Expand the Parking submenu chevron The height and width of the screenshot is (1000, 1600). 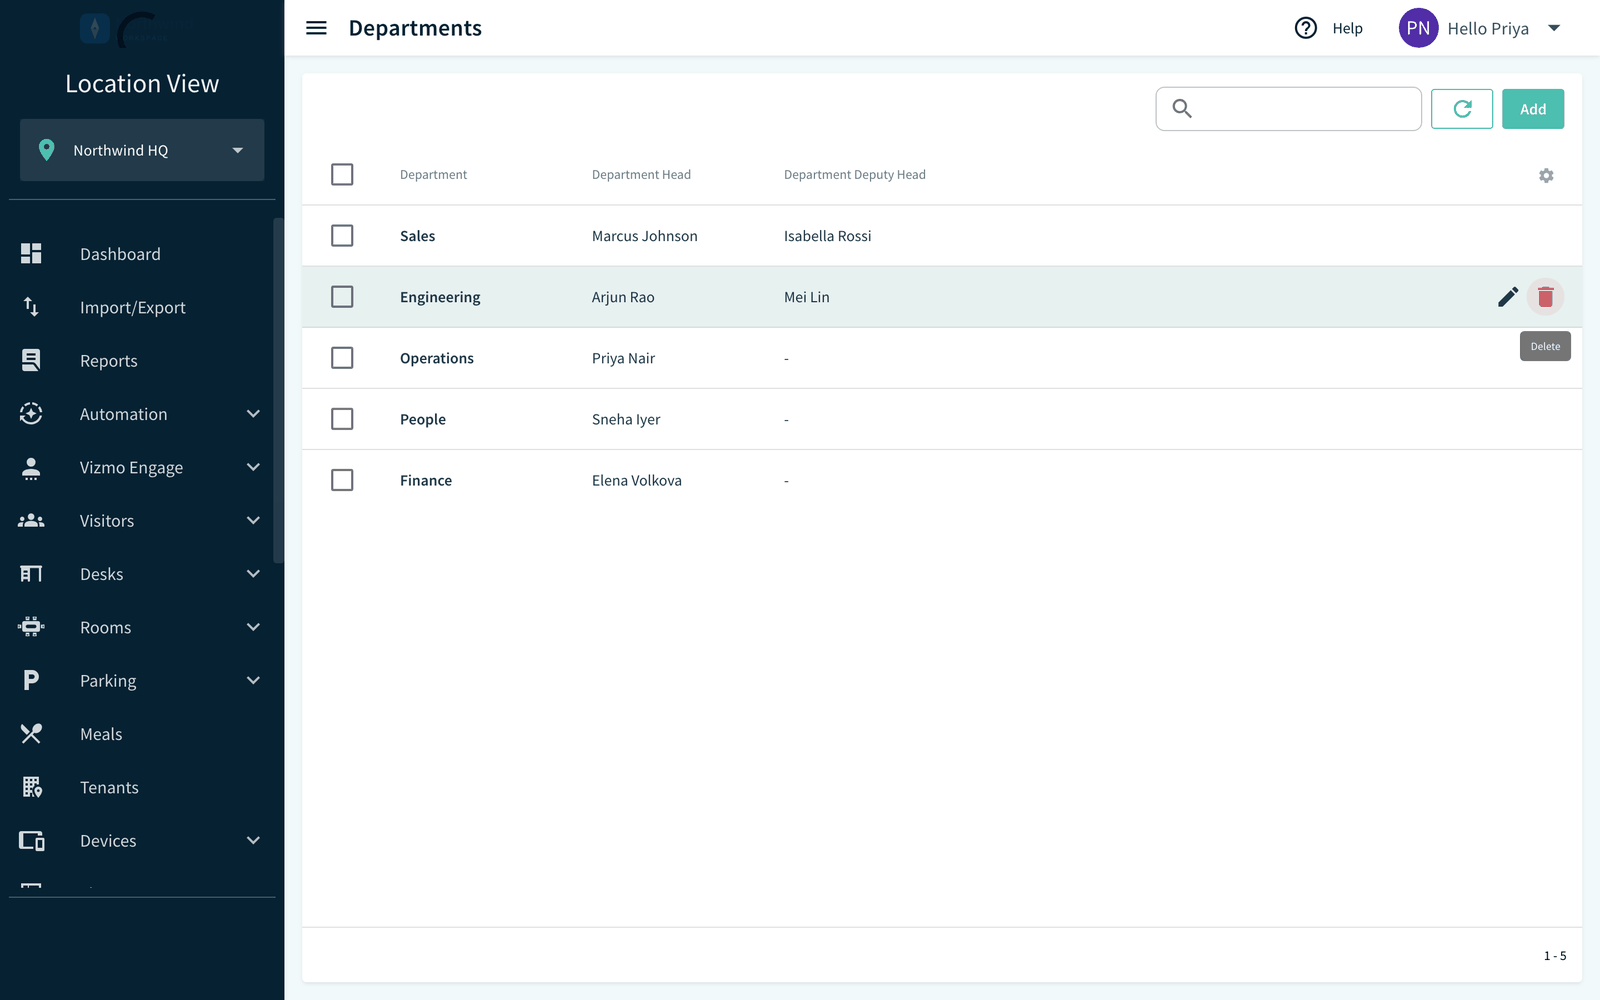pos(253,680)
